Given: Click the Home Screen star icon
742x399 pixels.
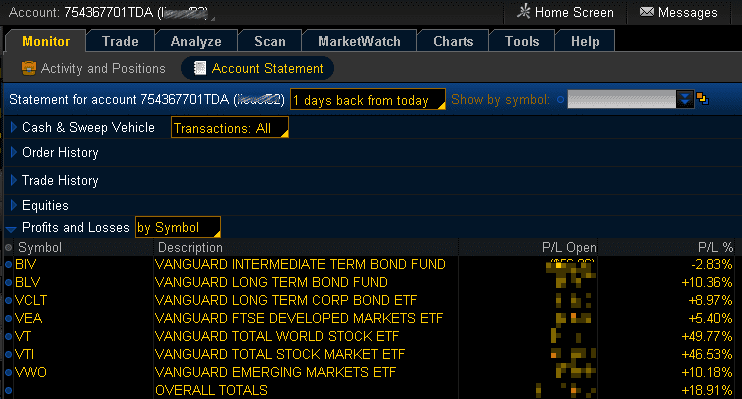Looking at the screenshot, I should point(523,11).
